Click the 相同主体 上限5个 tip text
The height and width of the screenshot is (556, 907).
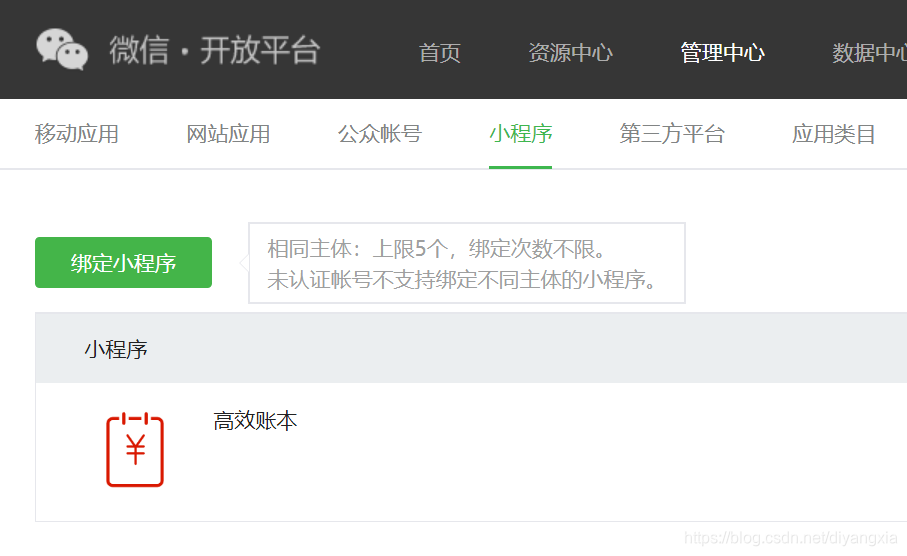[437, 249]
